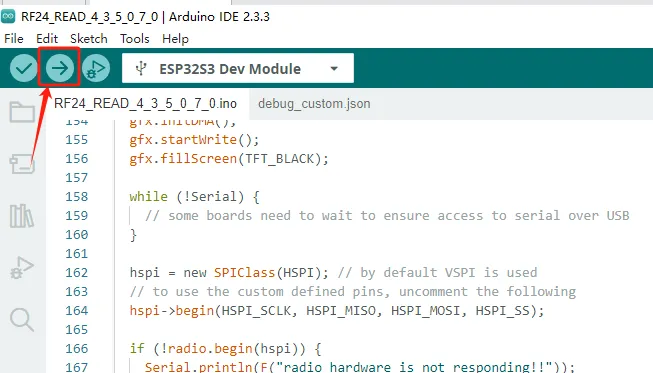Open the Debug panel in sidebar
The width and height of the screenshot is (653, 373).
[x=22, y=268]
